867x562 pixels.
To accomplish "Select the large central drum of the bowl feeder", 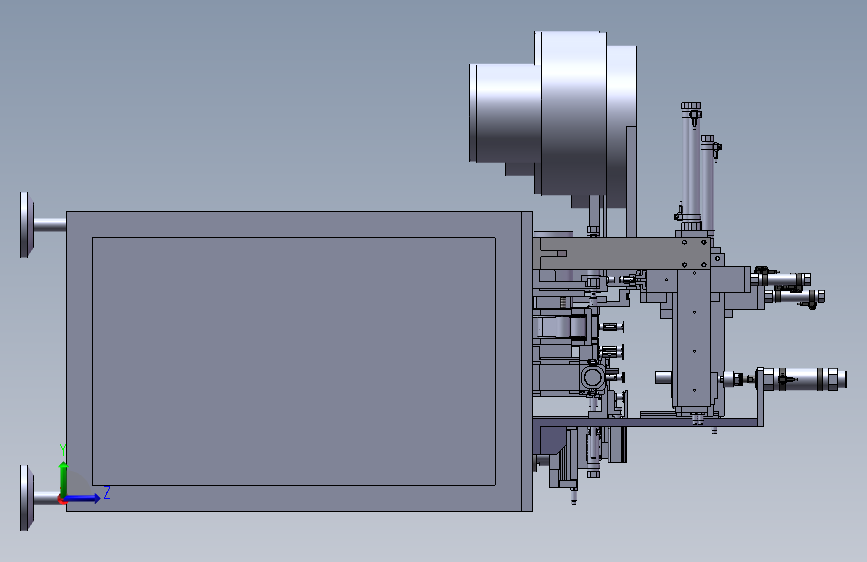I will [571, 113].
